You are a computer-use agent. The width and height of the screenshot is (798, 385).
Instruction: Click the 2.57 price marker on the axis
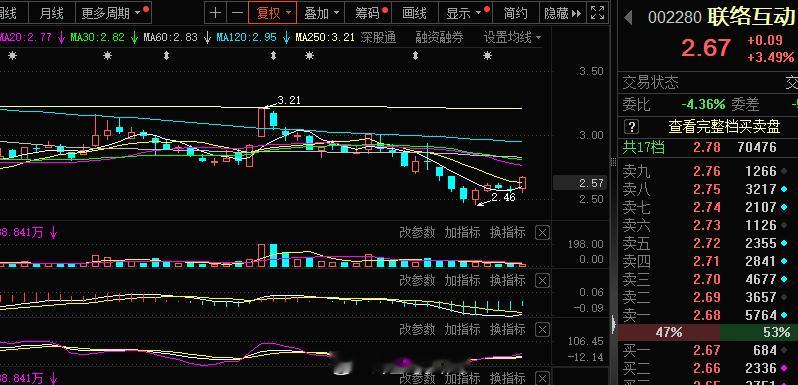point(580,183)
